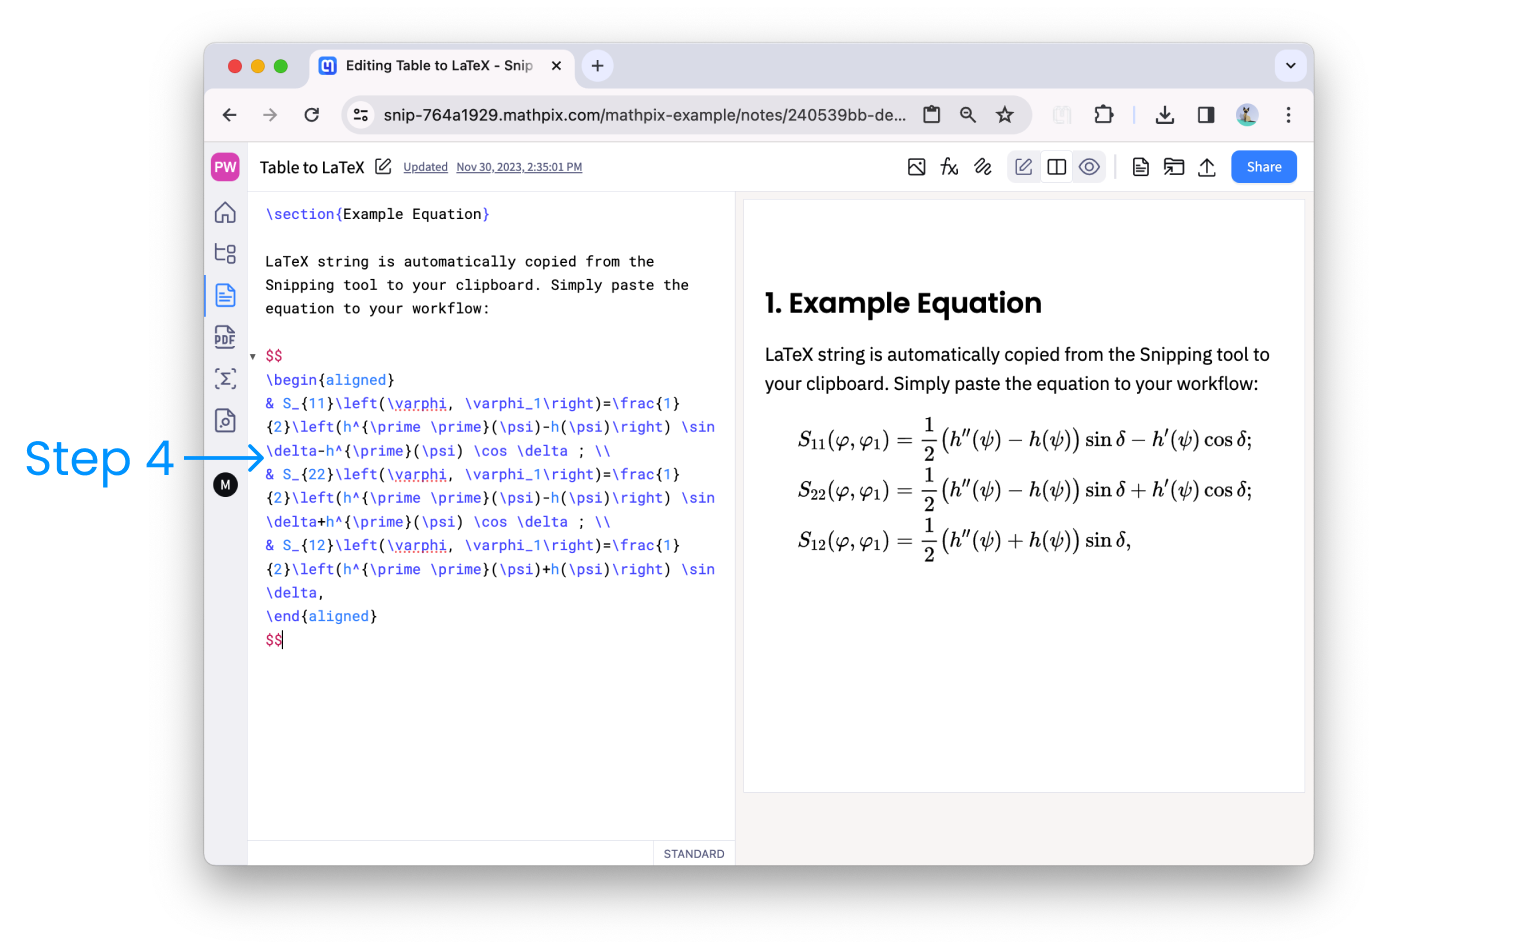Screen dimensions: 1520x950
Task: Open the export document icon
Action: [1140, 166]
